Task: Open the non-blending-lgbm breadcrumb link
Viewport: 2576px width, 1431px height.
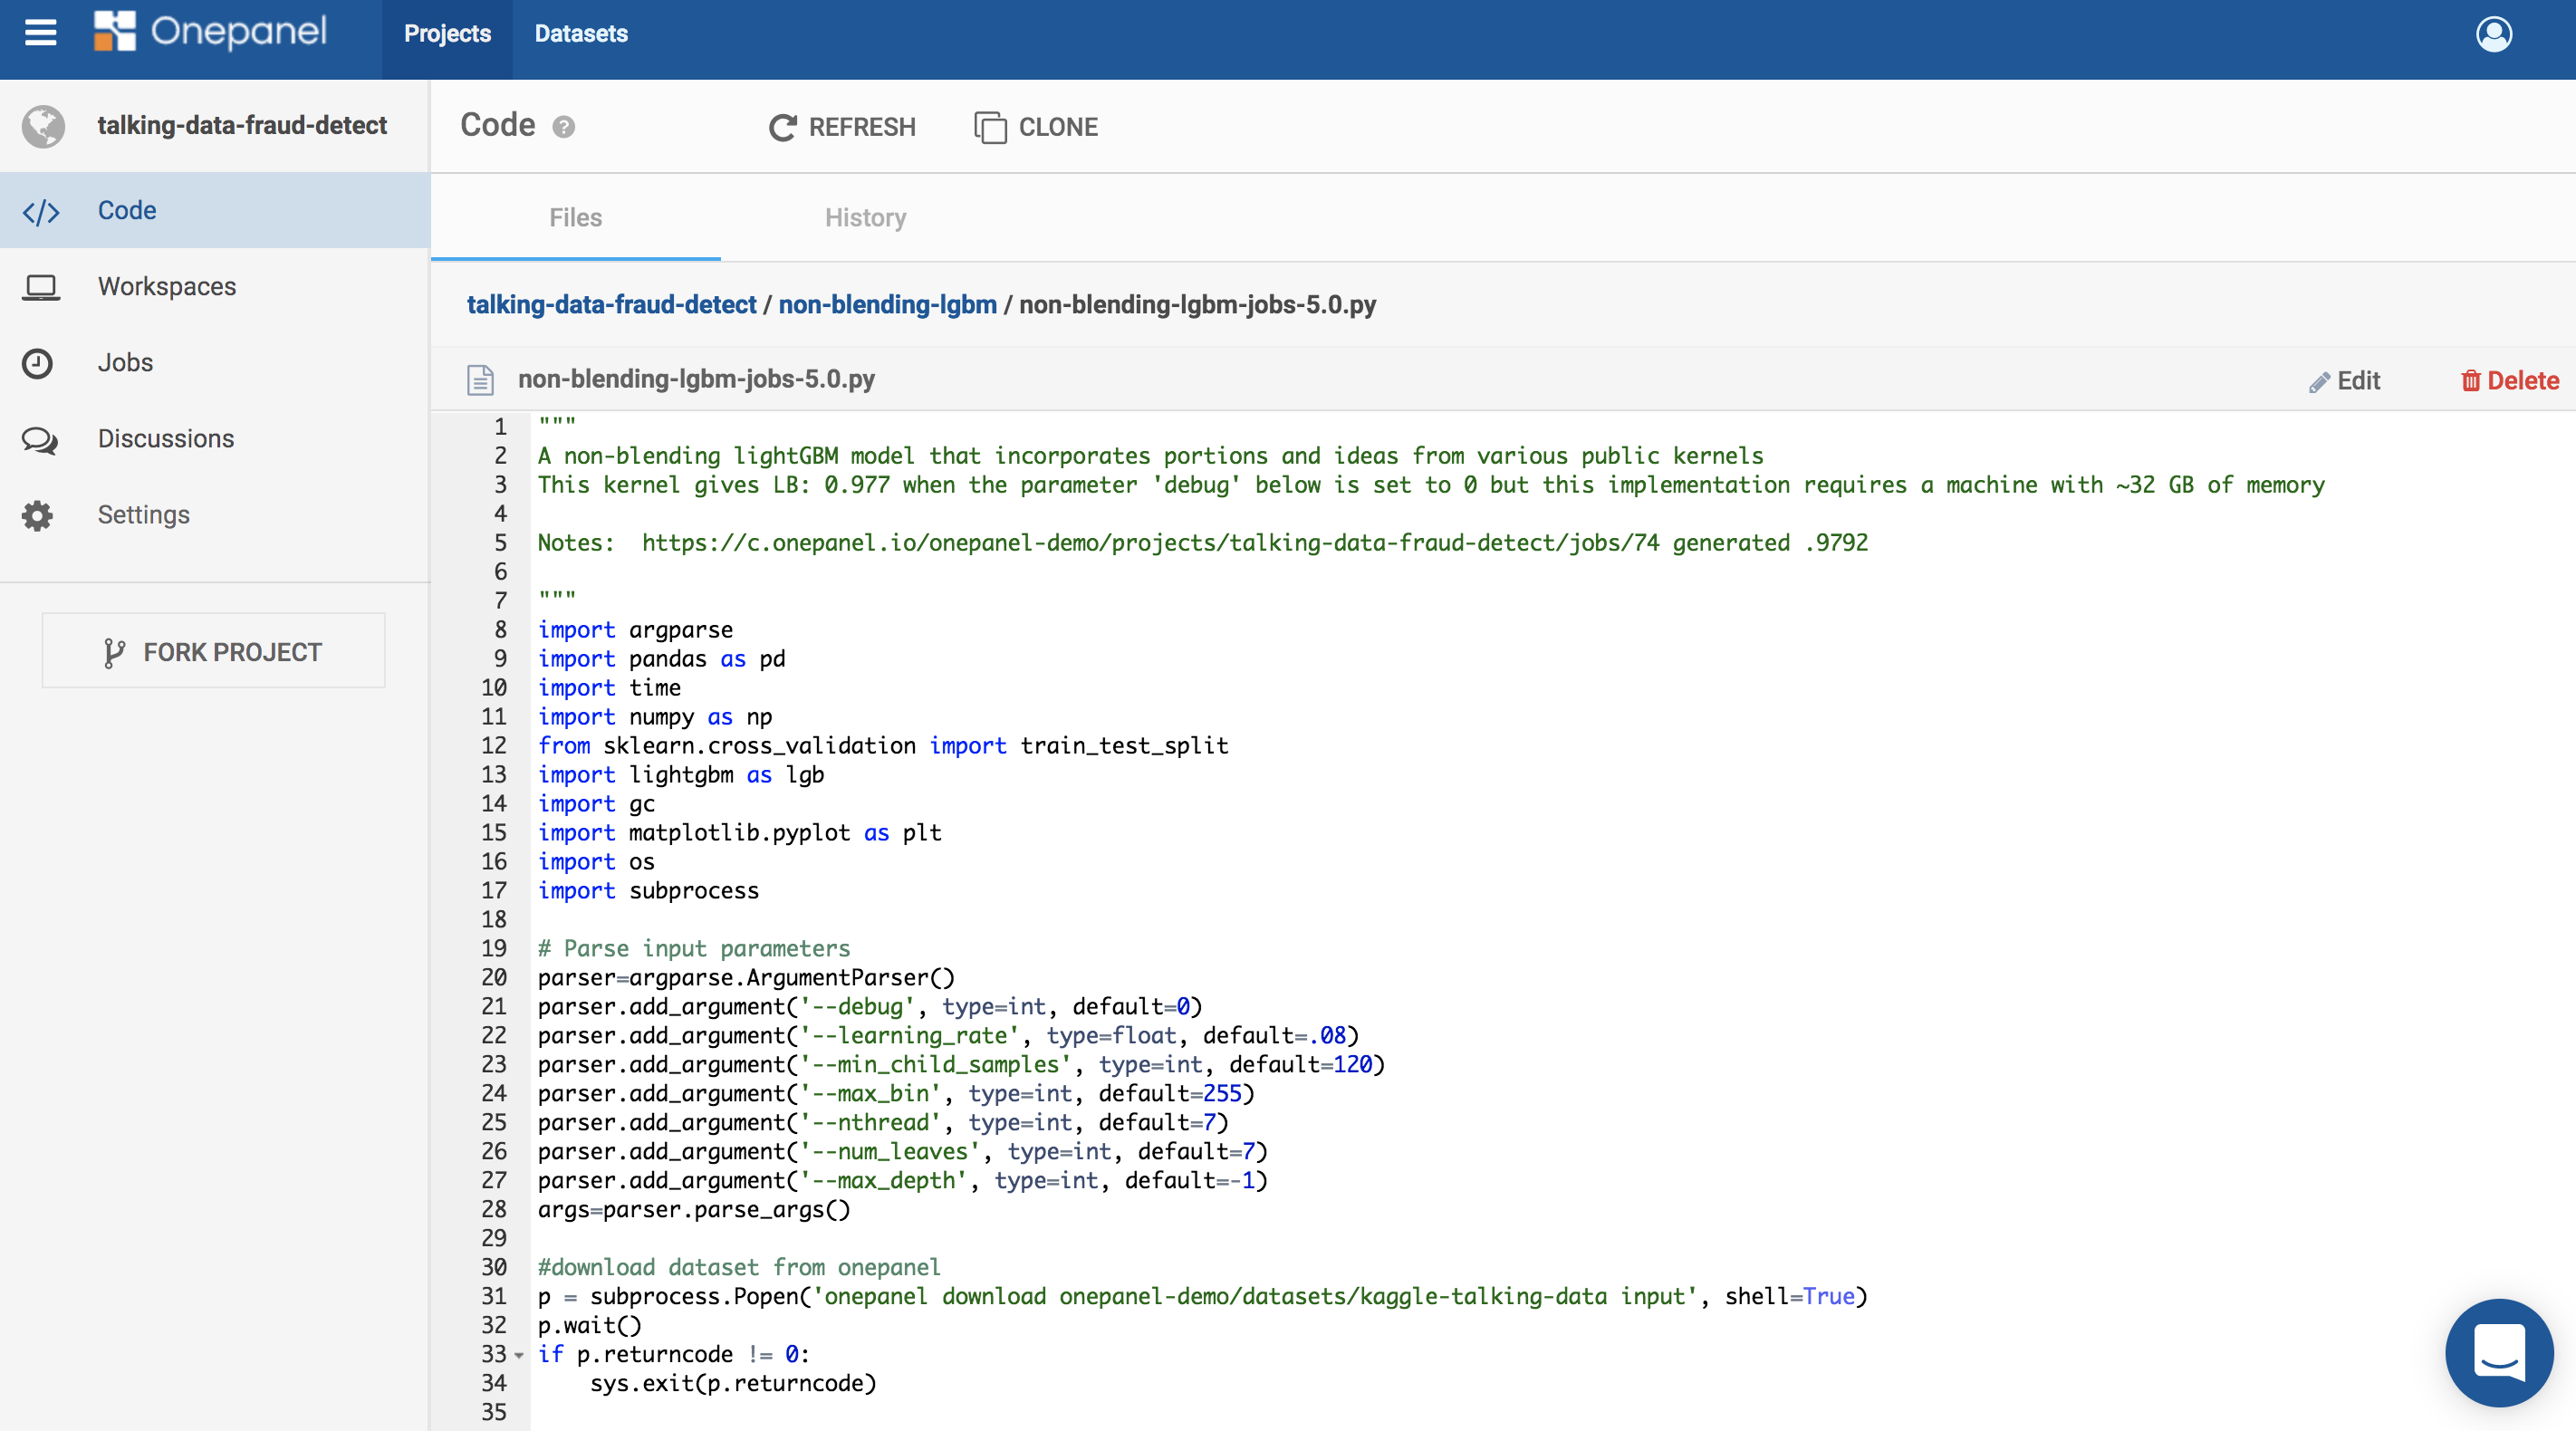Action: point(887,304)
